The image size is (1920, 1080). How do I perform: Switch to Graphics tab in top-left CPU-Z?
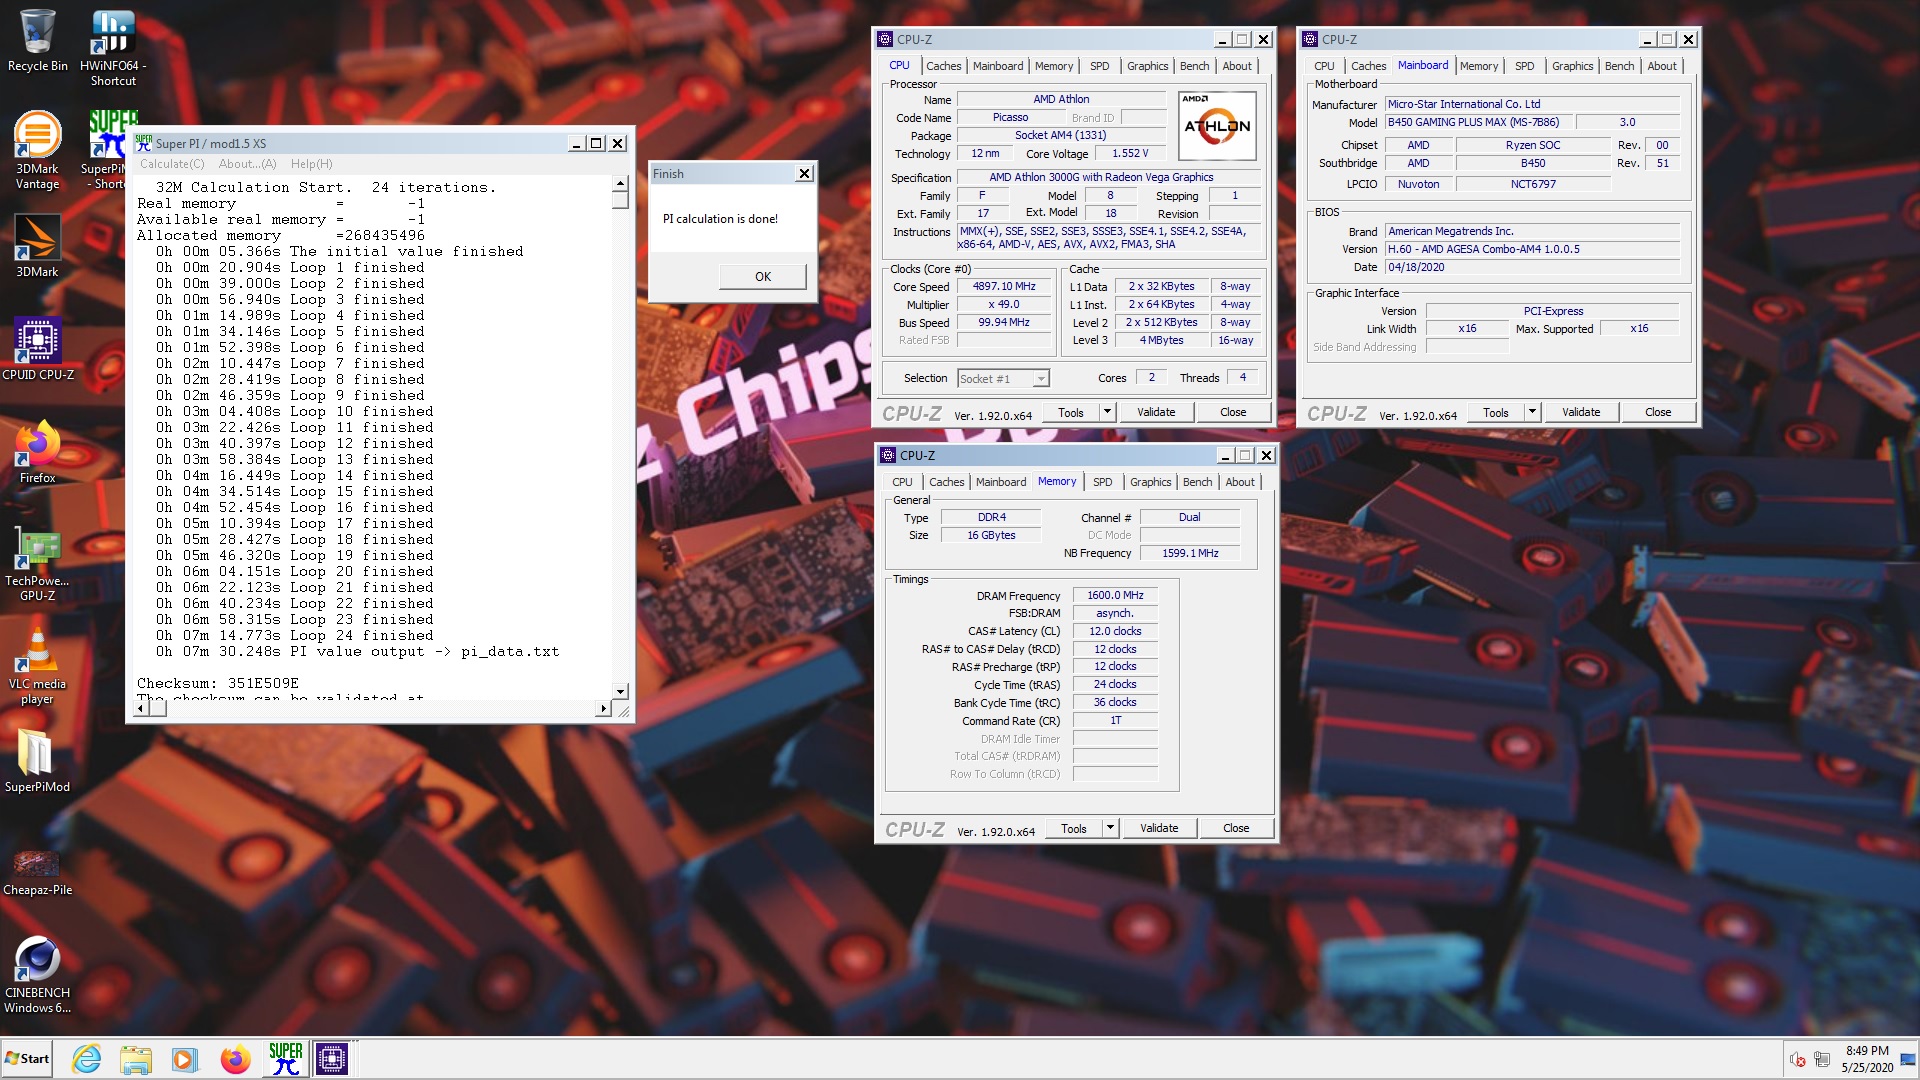(1147, 66)
